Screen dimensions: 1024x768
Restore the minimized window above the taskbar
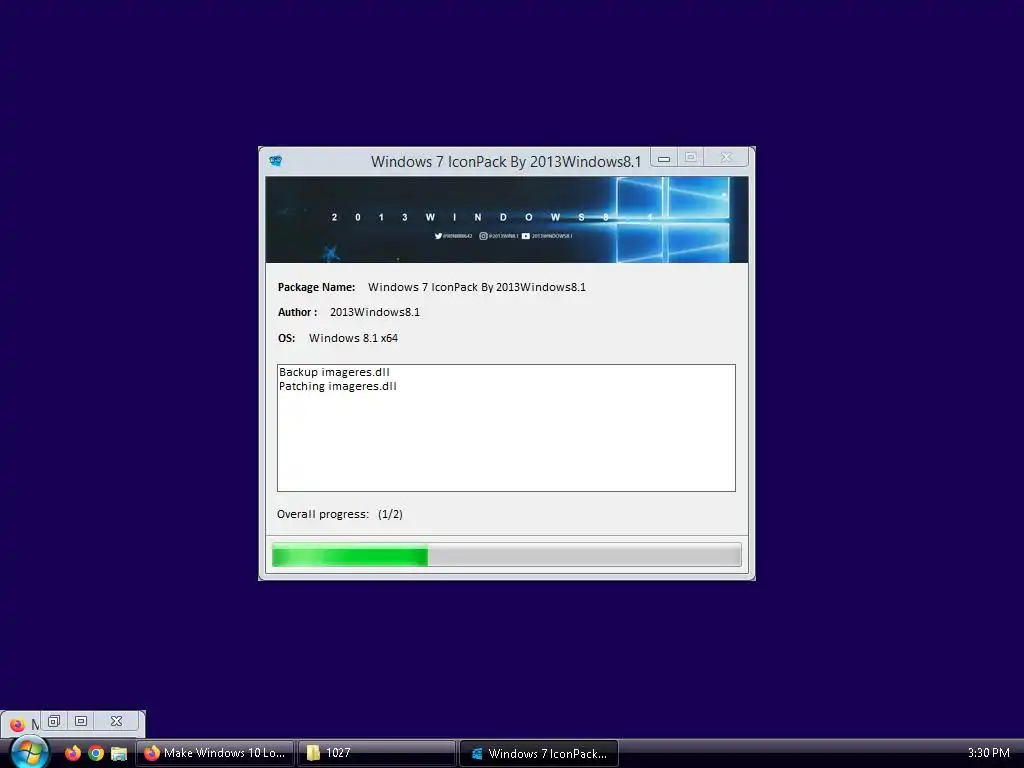[54, 721]
